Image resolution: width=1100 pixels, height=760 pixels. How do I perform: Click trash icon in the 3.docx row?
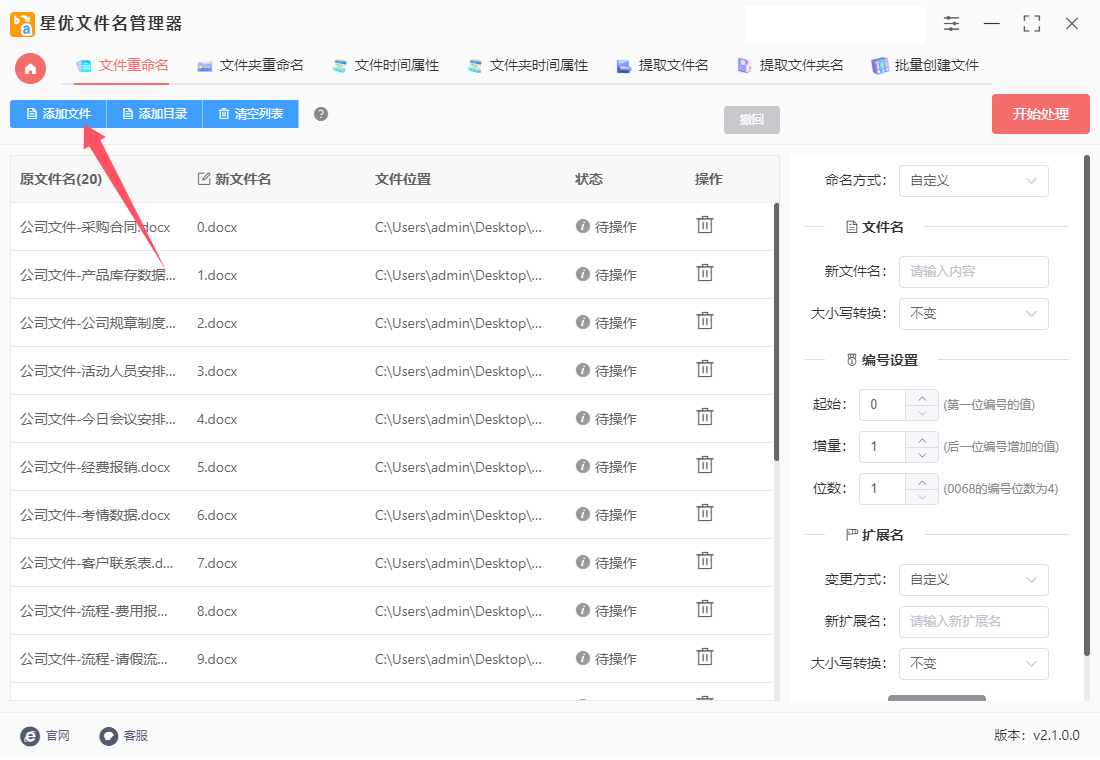(704, 369)
